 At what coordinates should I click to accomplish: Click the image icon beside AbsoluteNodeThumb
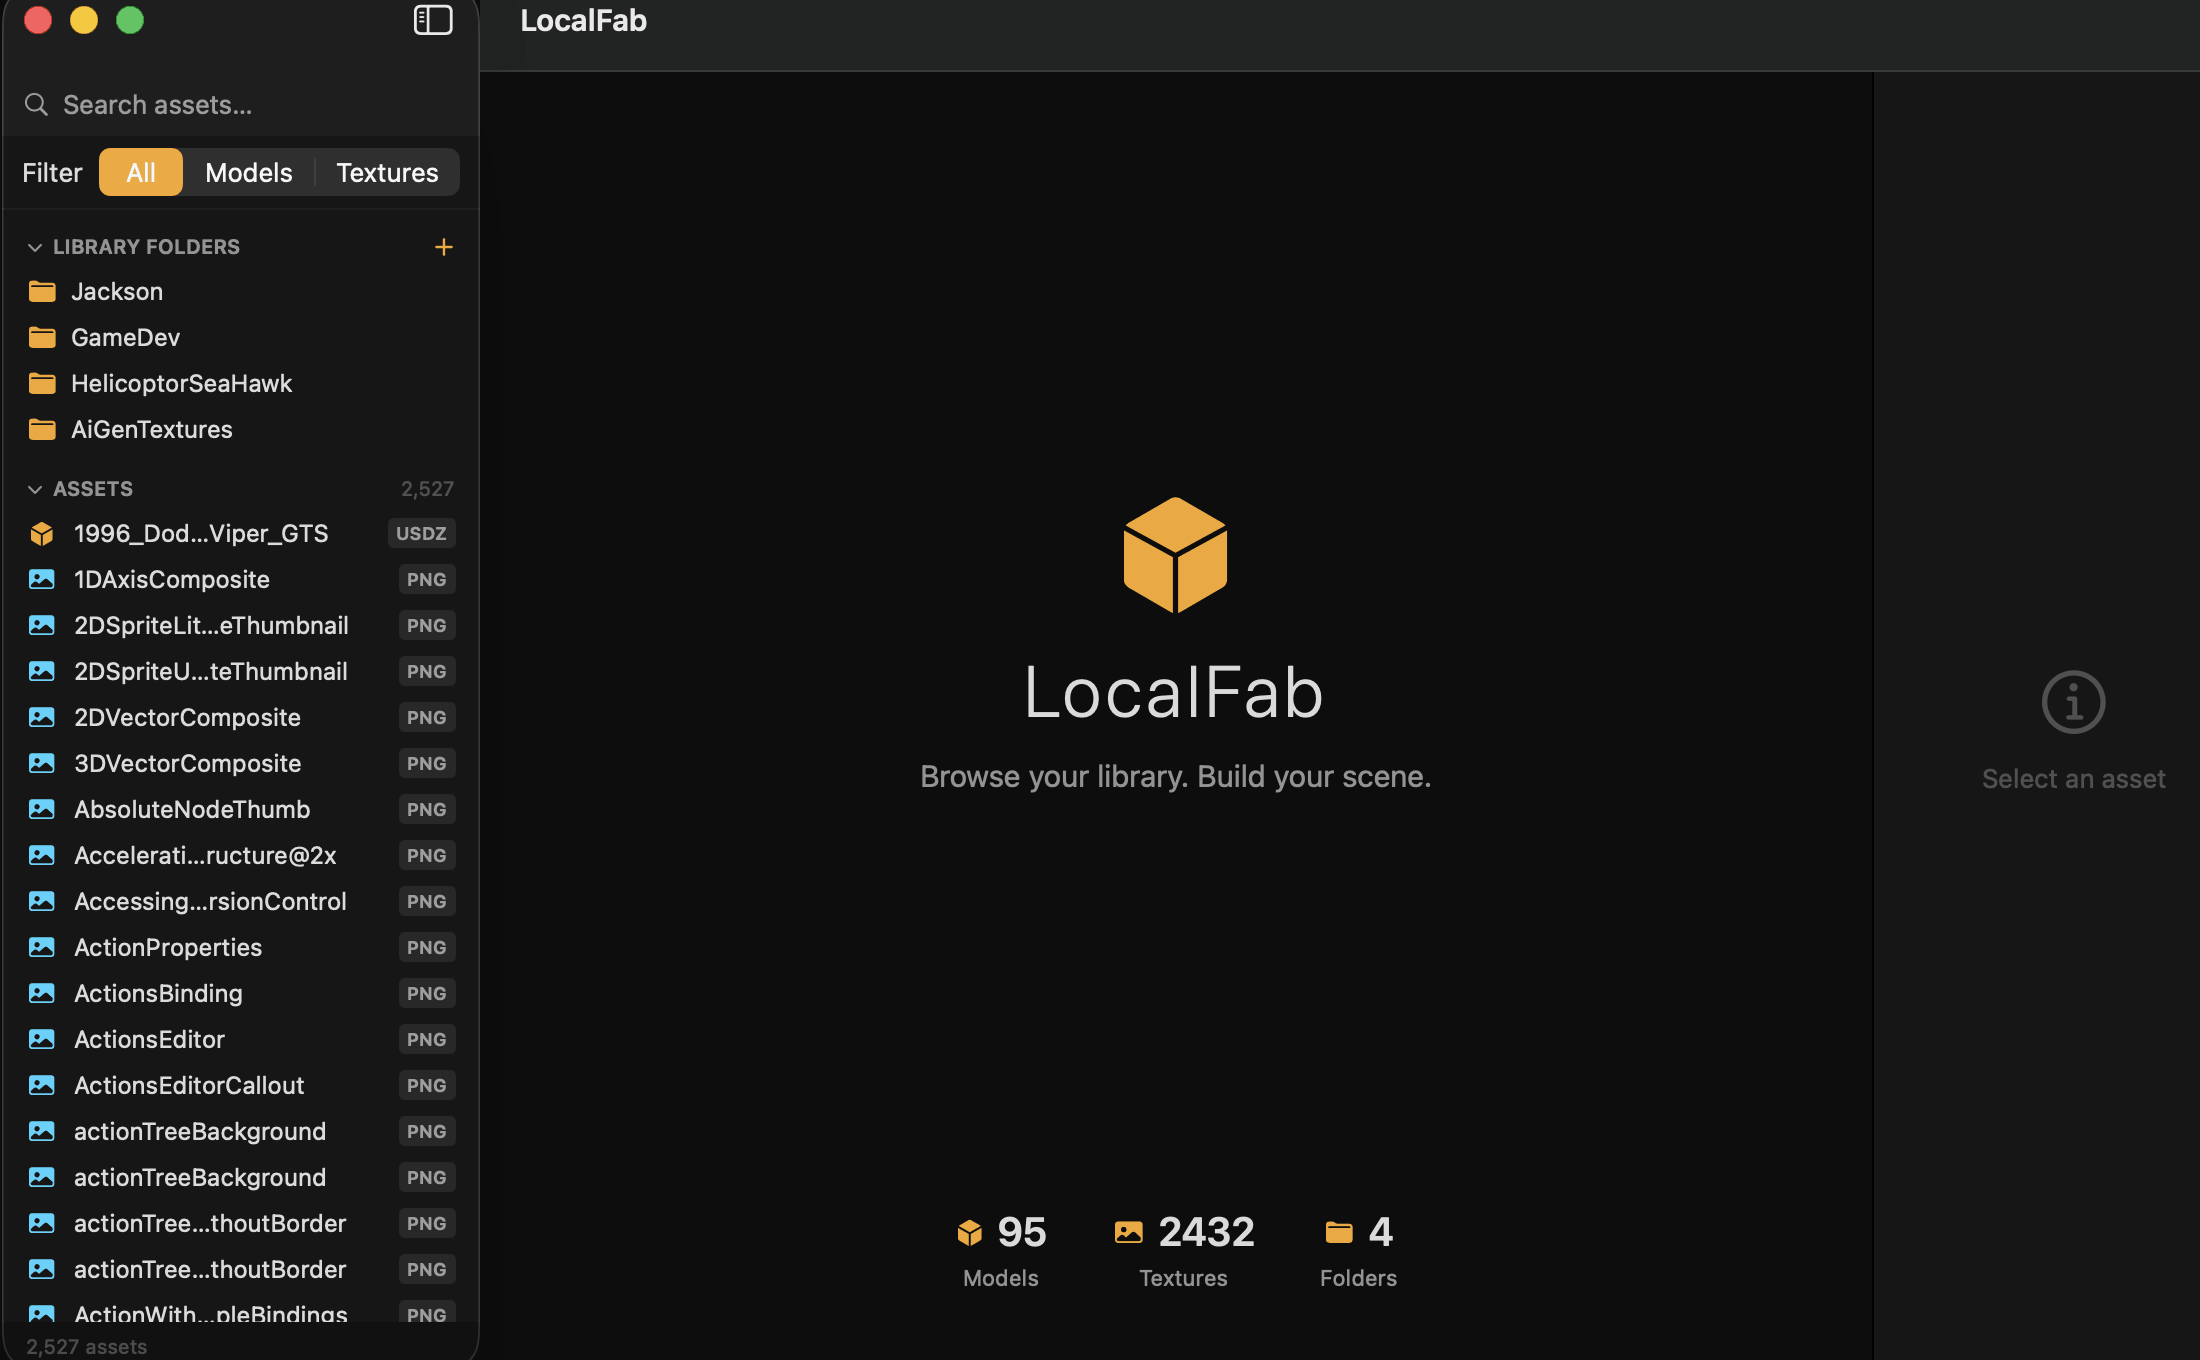click(x=42, y=809)
